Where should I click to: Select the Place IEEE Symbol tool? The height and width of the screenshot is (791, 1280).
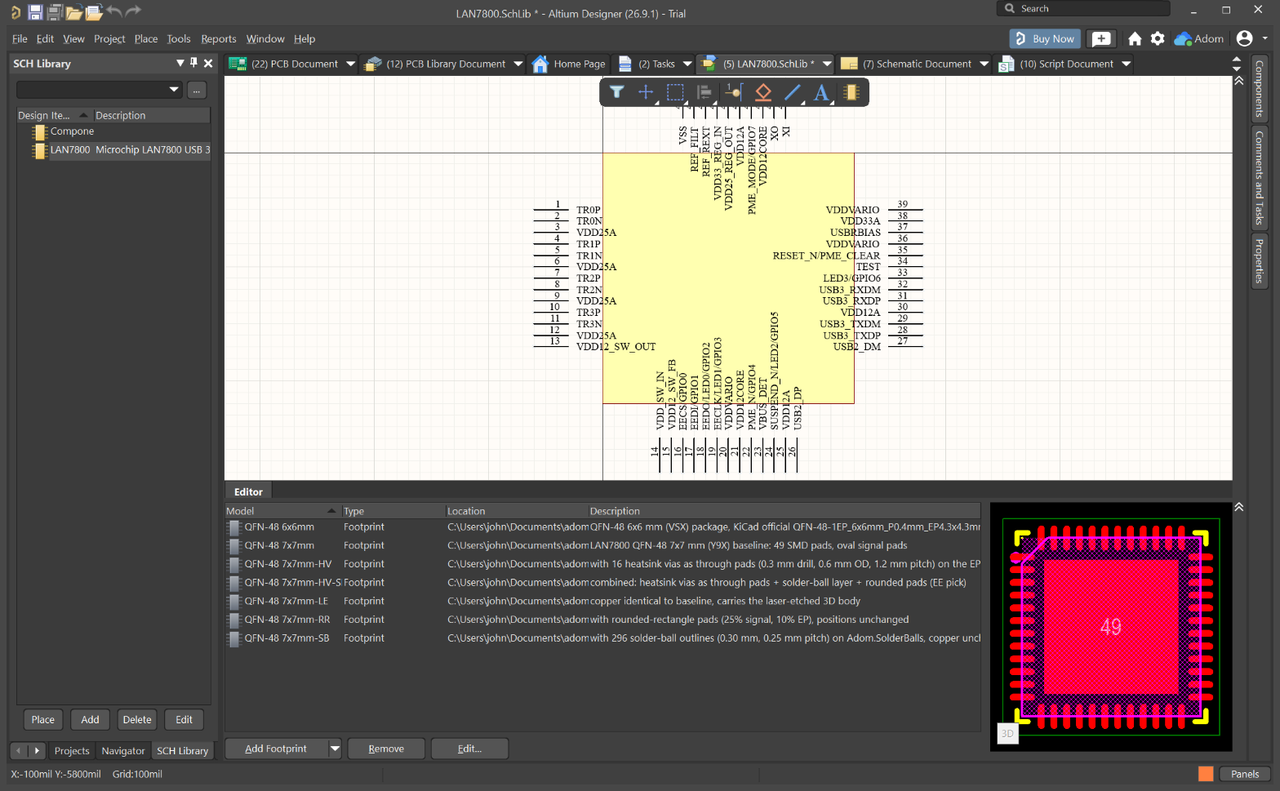point(762,93)
